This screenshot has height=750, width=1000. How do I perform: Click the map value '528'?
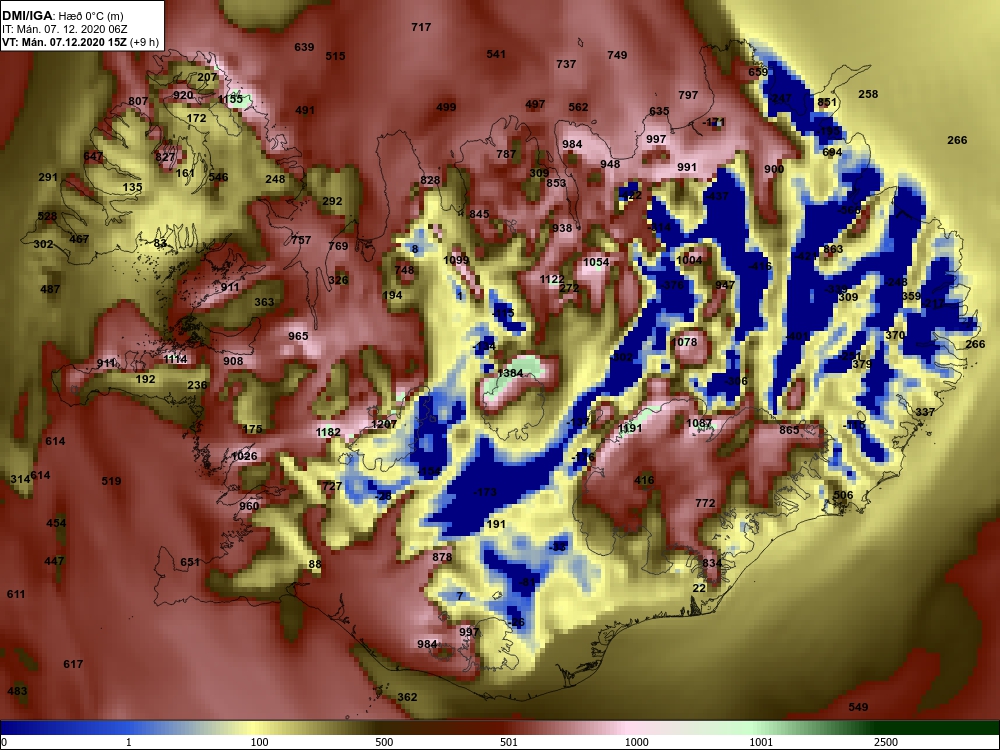(47, 216)
